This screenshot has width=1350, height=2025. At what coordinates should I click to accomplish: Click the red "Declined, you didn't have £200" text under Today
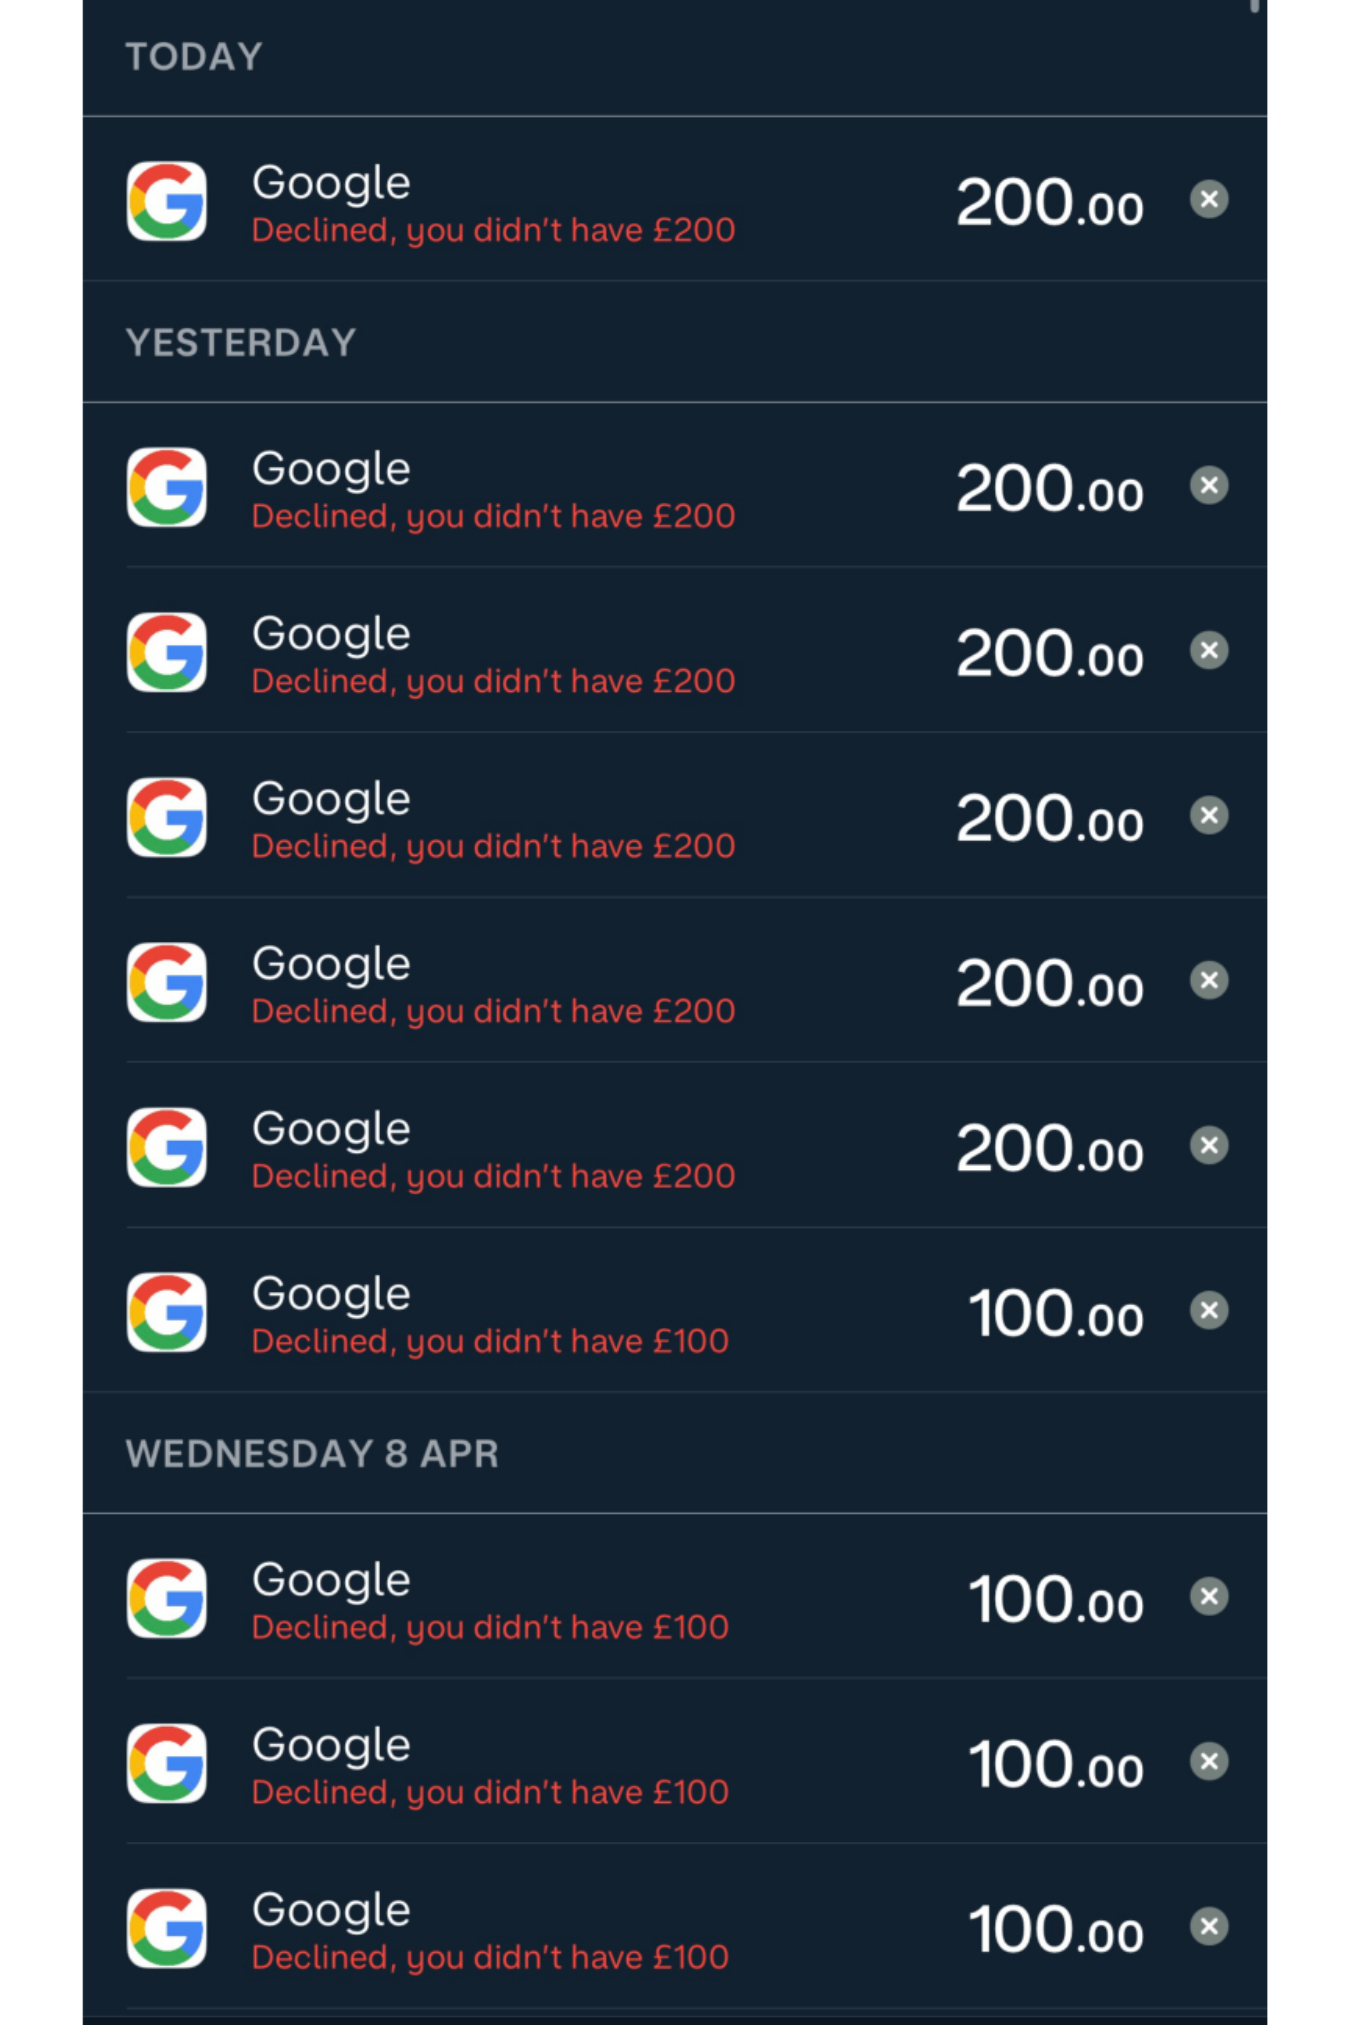click(x=493, y=231)
